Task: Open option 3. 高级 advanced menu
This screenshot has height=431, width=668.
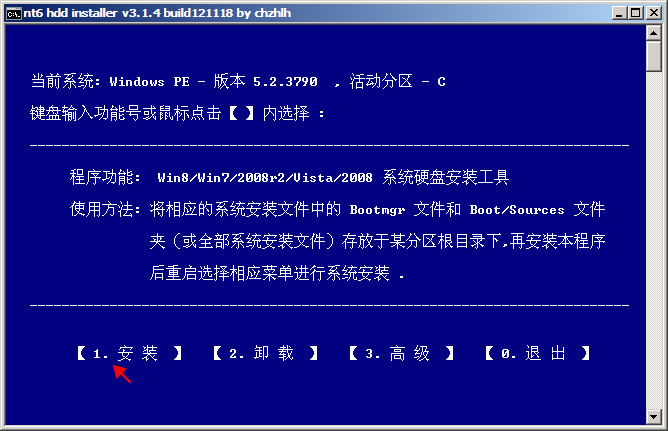Action: pos(402,353)
